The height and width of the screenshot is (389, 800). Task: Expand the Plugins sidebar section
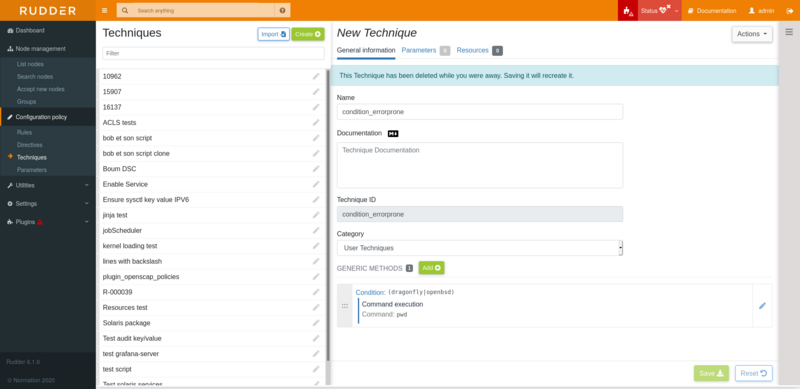(48, 222)
